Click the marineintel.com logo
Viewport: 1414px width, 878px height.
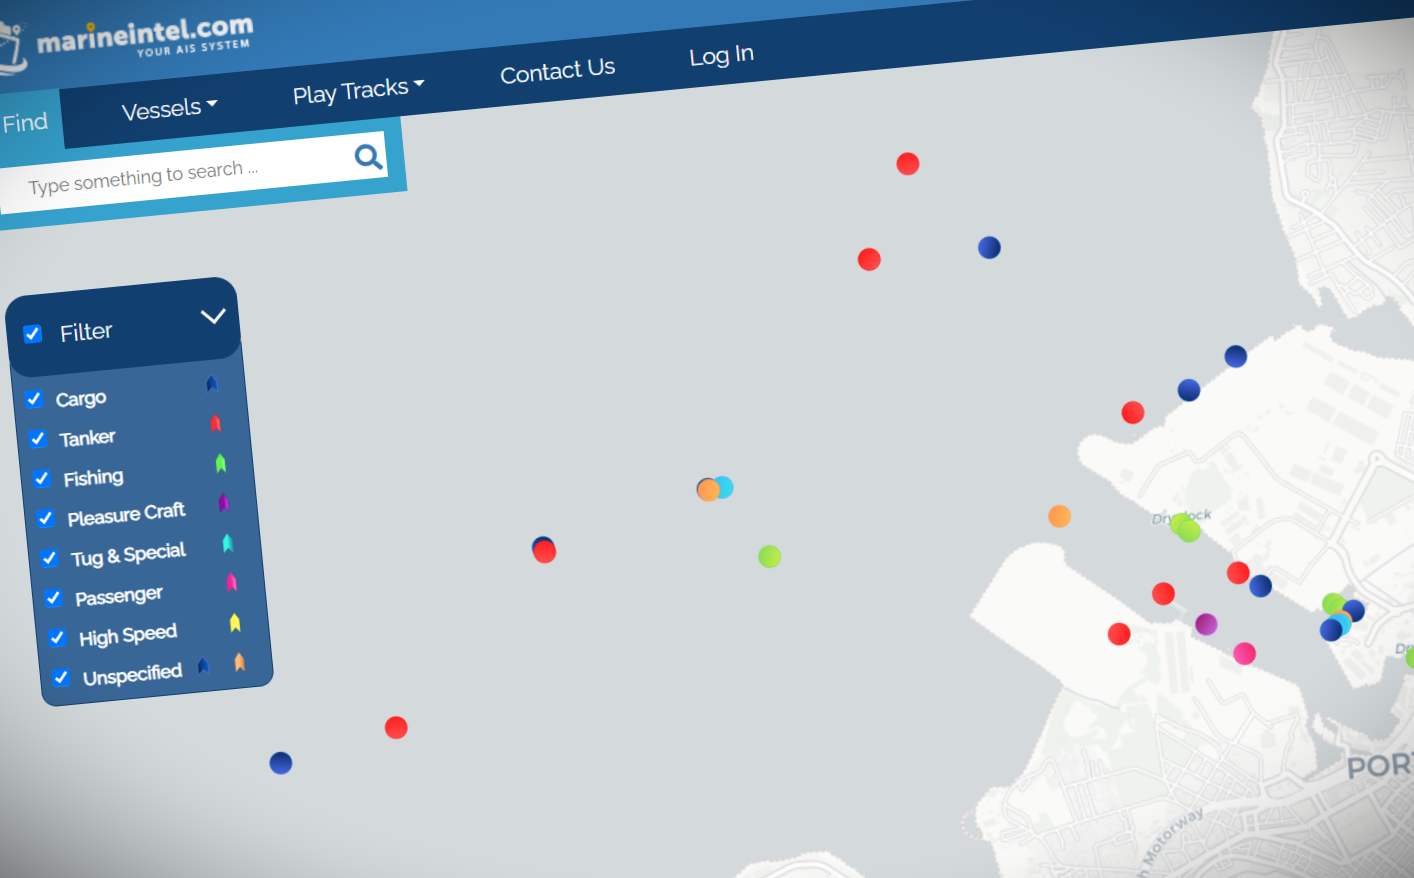[128, 42]
